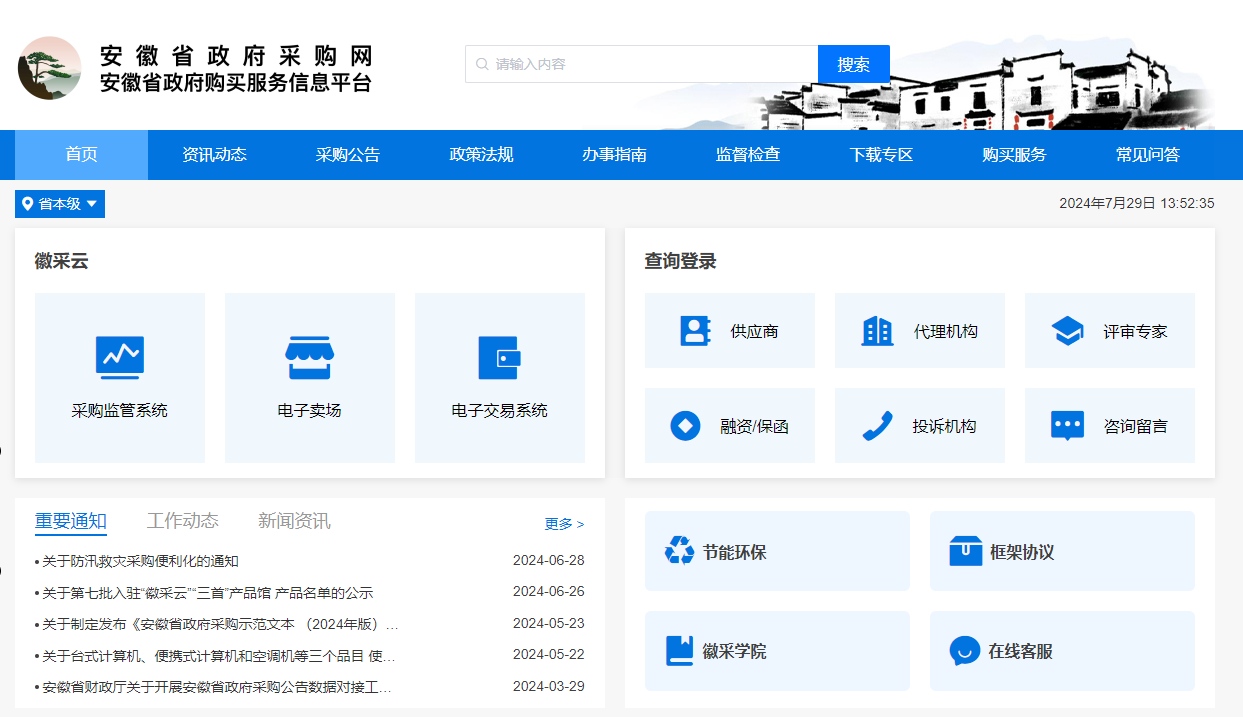
Task: Select the 供应商 (supplier) login icon
Action: pos(729,330)
